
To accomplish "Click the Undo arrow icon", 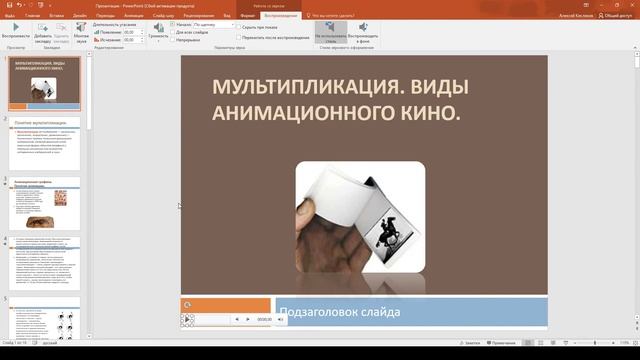I will (x=19, y=5).
